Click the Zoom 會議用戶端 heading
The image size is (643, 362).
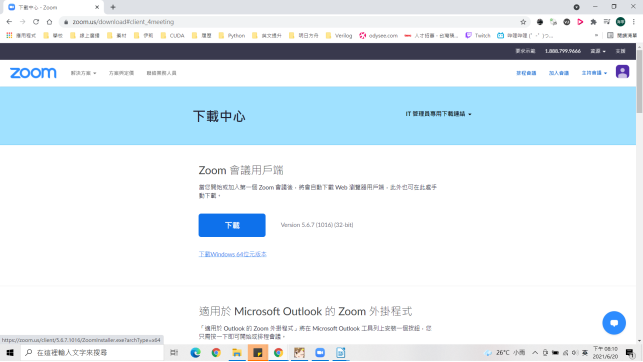tap(241, 170)
